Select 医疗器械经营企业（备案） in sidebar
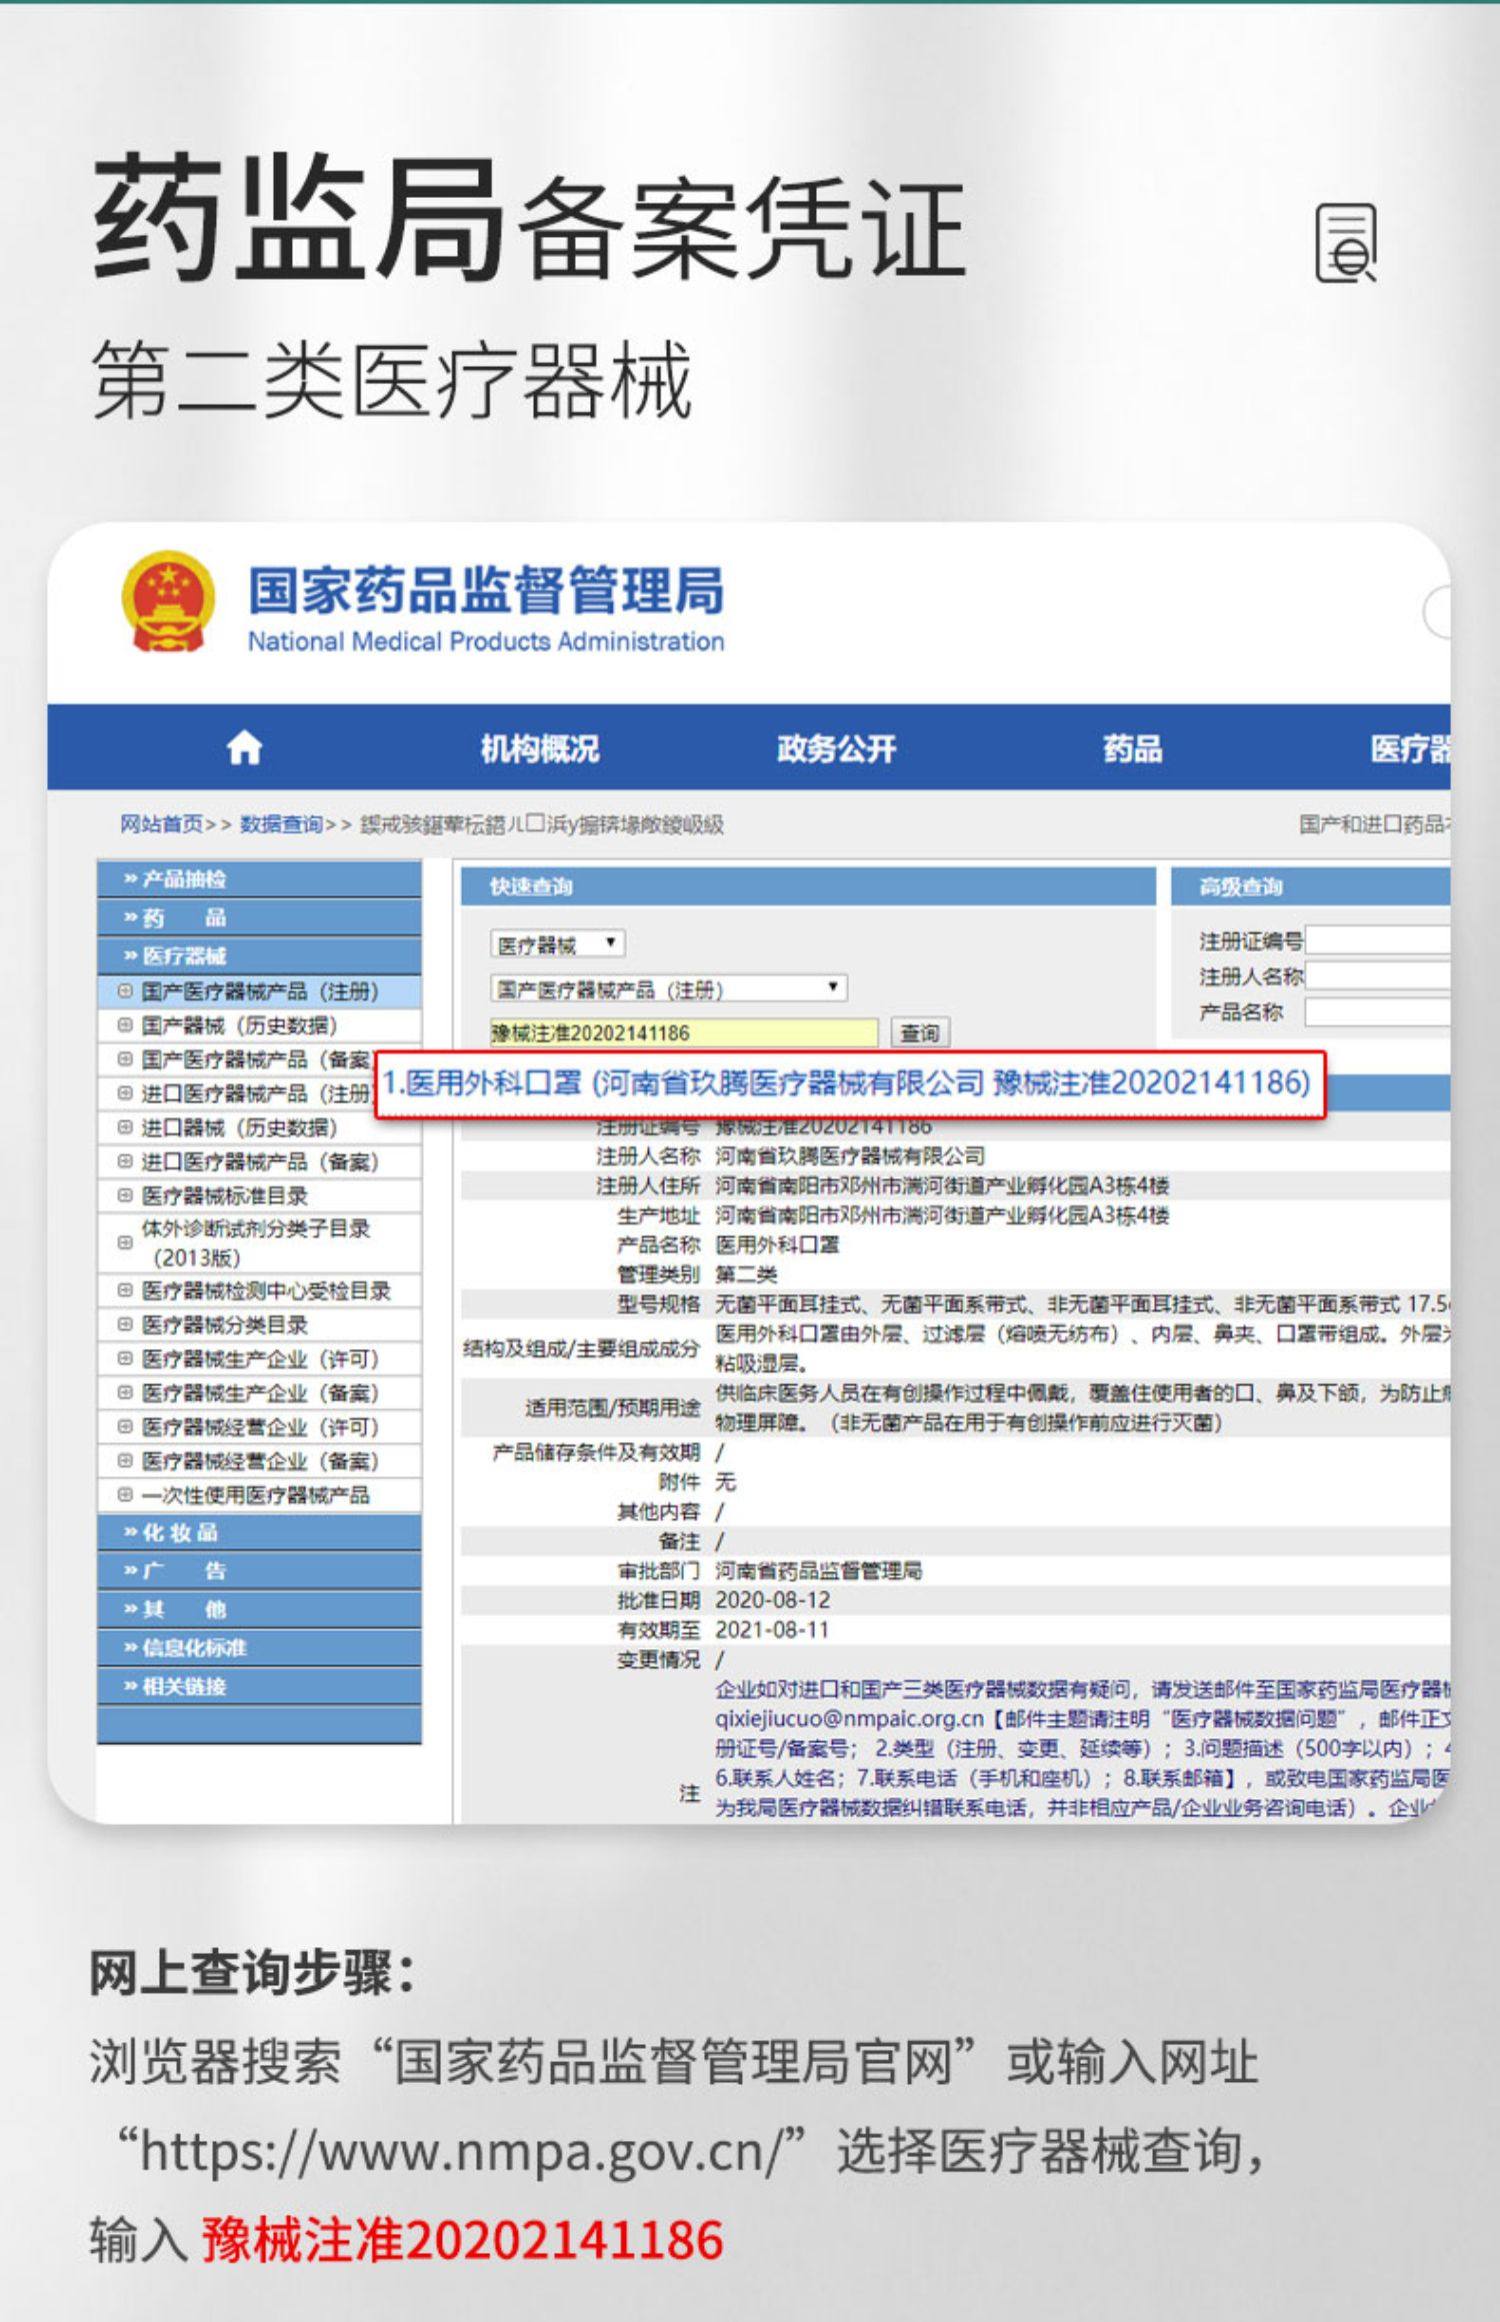Viewport: 1500px width, 2322px height. pos(259,1460)
